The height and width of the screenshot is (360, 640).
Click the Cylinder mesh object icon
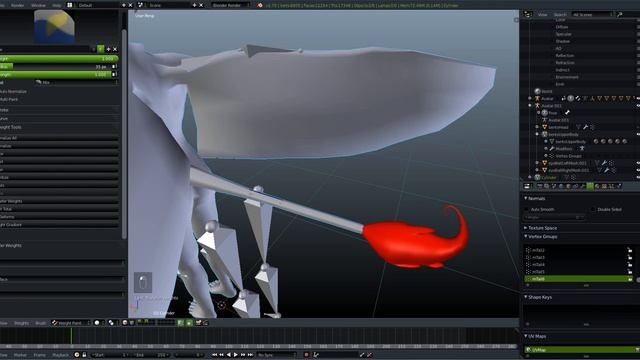(537, 178)
